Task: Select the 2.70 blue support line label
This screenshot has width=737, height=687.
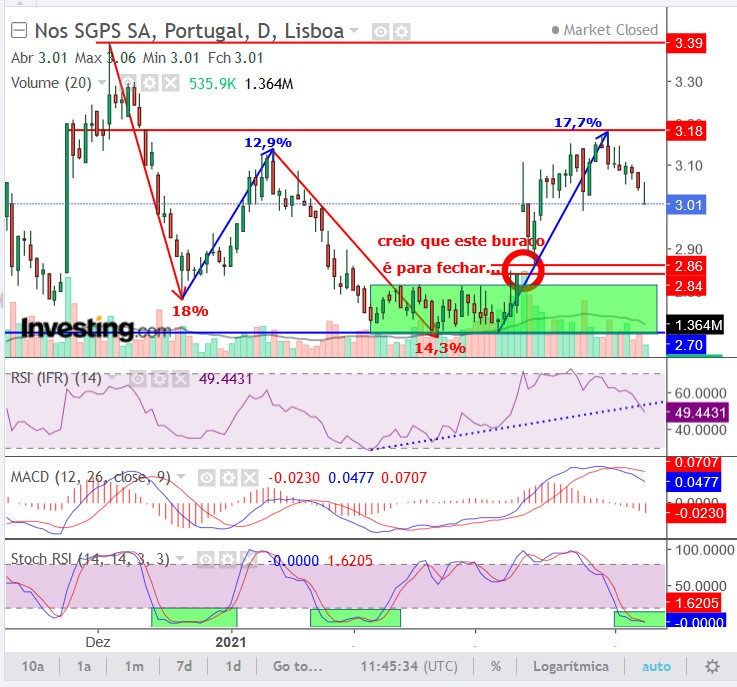Action: tap(686, 345)
